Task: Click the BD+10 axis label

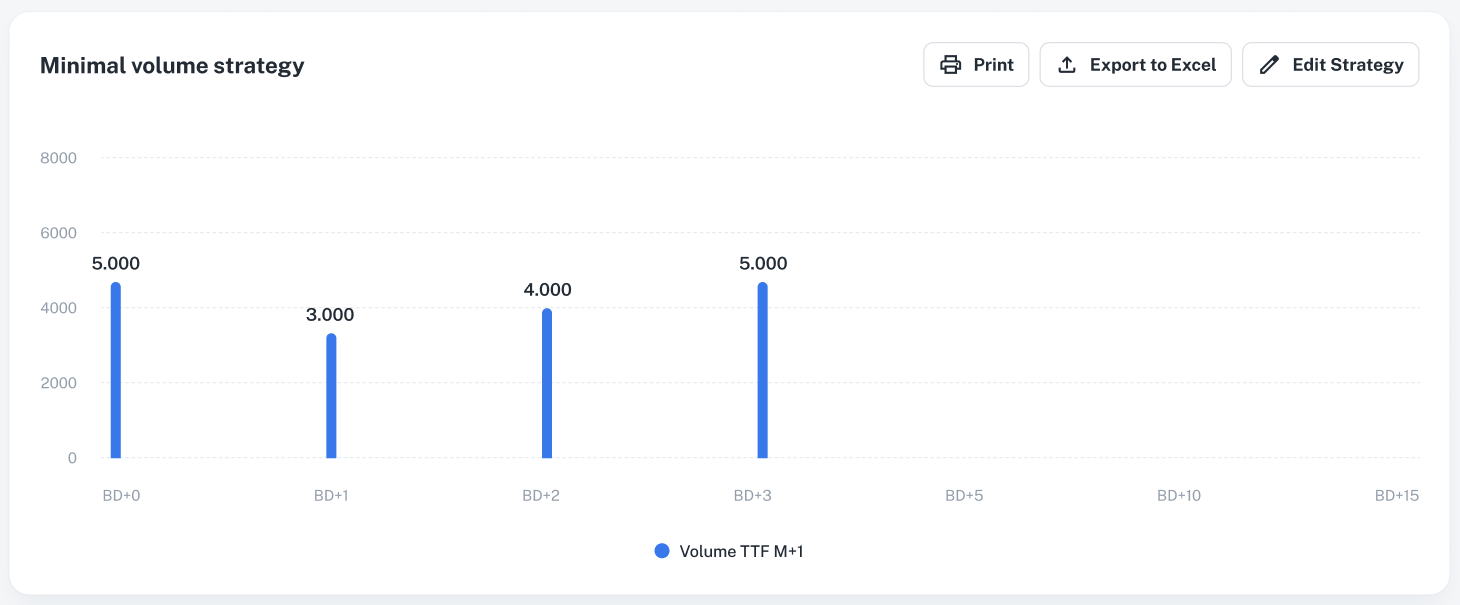Action: pos(1178,496)
